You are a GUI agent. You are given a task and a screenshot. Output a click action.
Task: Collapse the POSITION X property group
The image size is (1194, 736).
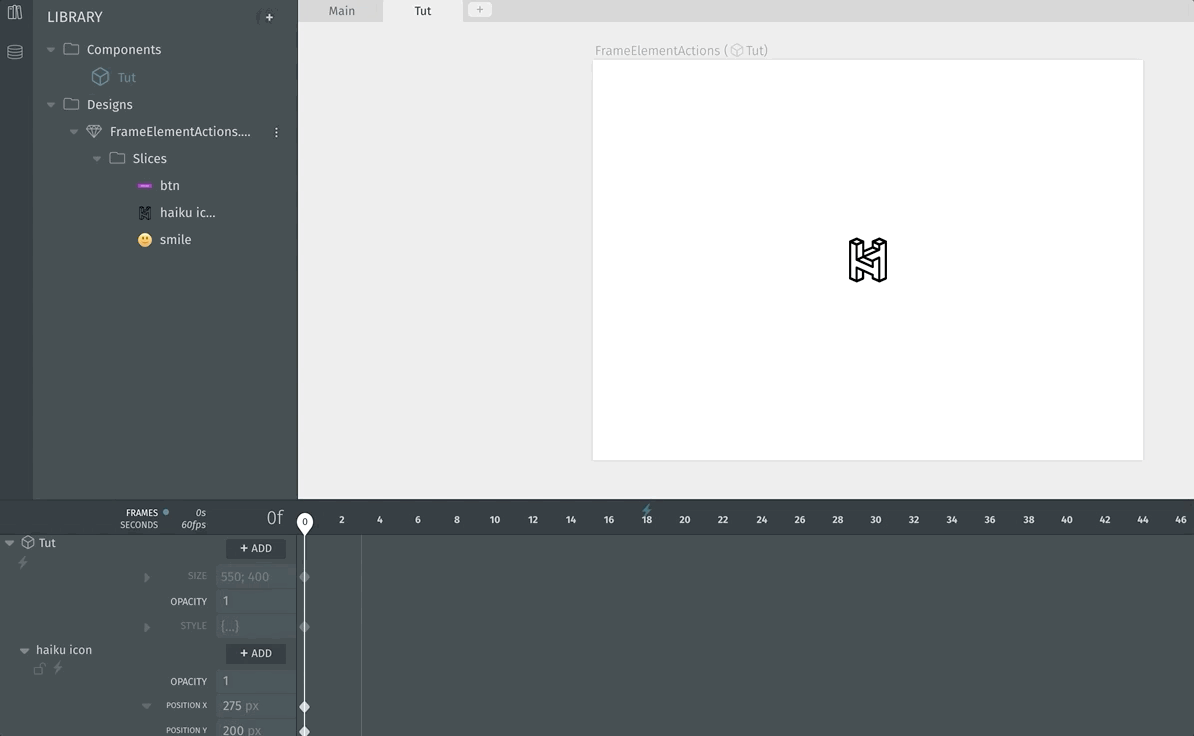[146, 706]
